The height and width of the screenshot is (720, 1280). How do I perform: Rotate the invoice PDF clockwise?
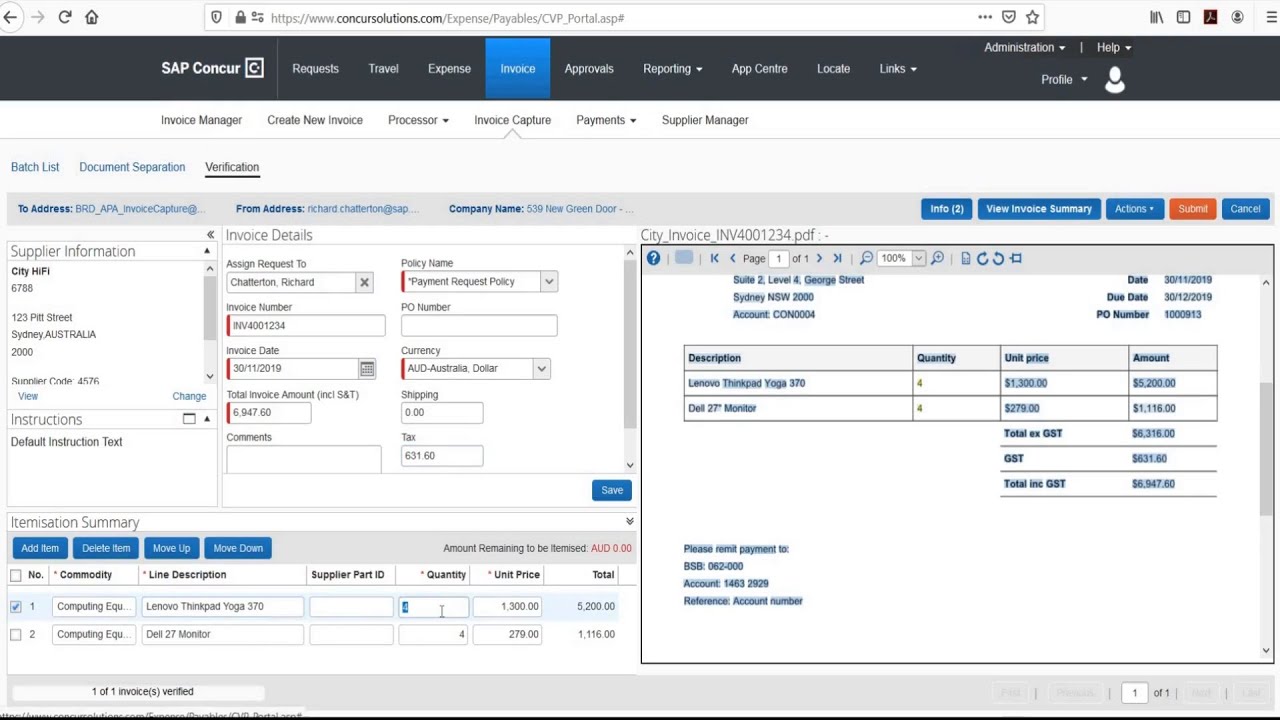[x=983, y=258]
